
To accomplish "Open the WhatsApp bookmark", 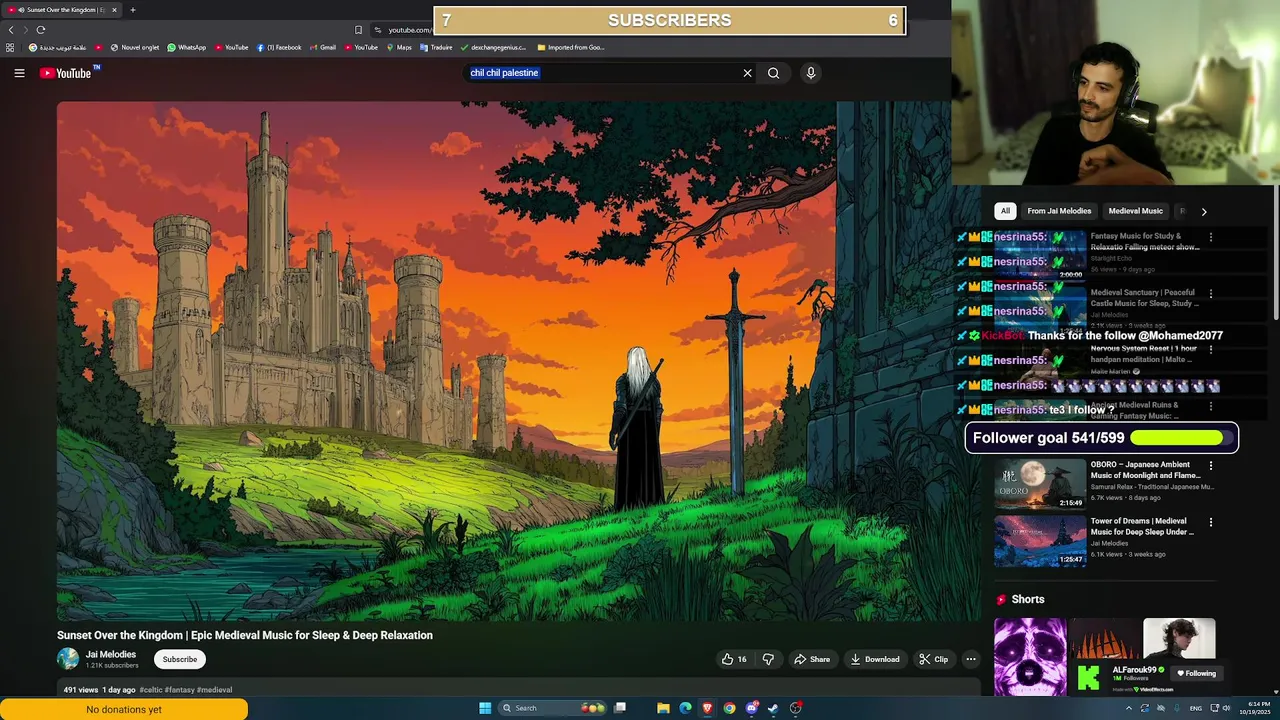I will [x=186, y=47].
